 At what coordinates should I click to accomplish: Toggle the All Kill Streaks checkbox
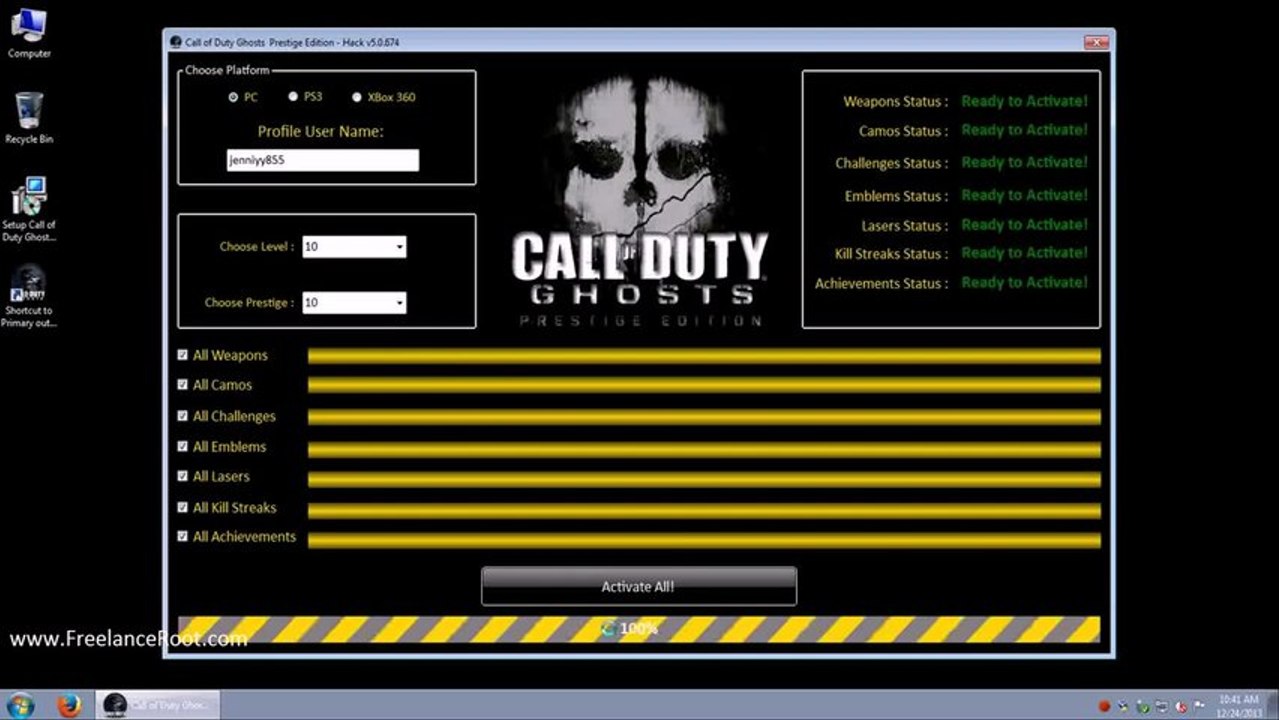183,507
